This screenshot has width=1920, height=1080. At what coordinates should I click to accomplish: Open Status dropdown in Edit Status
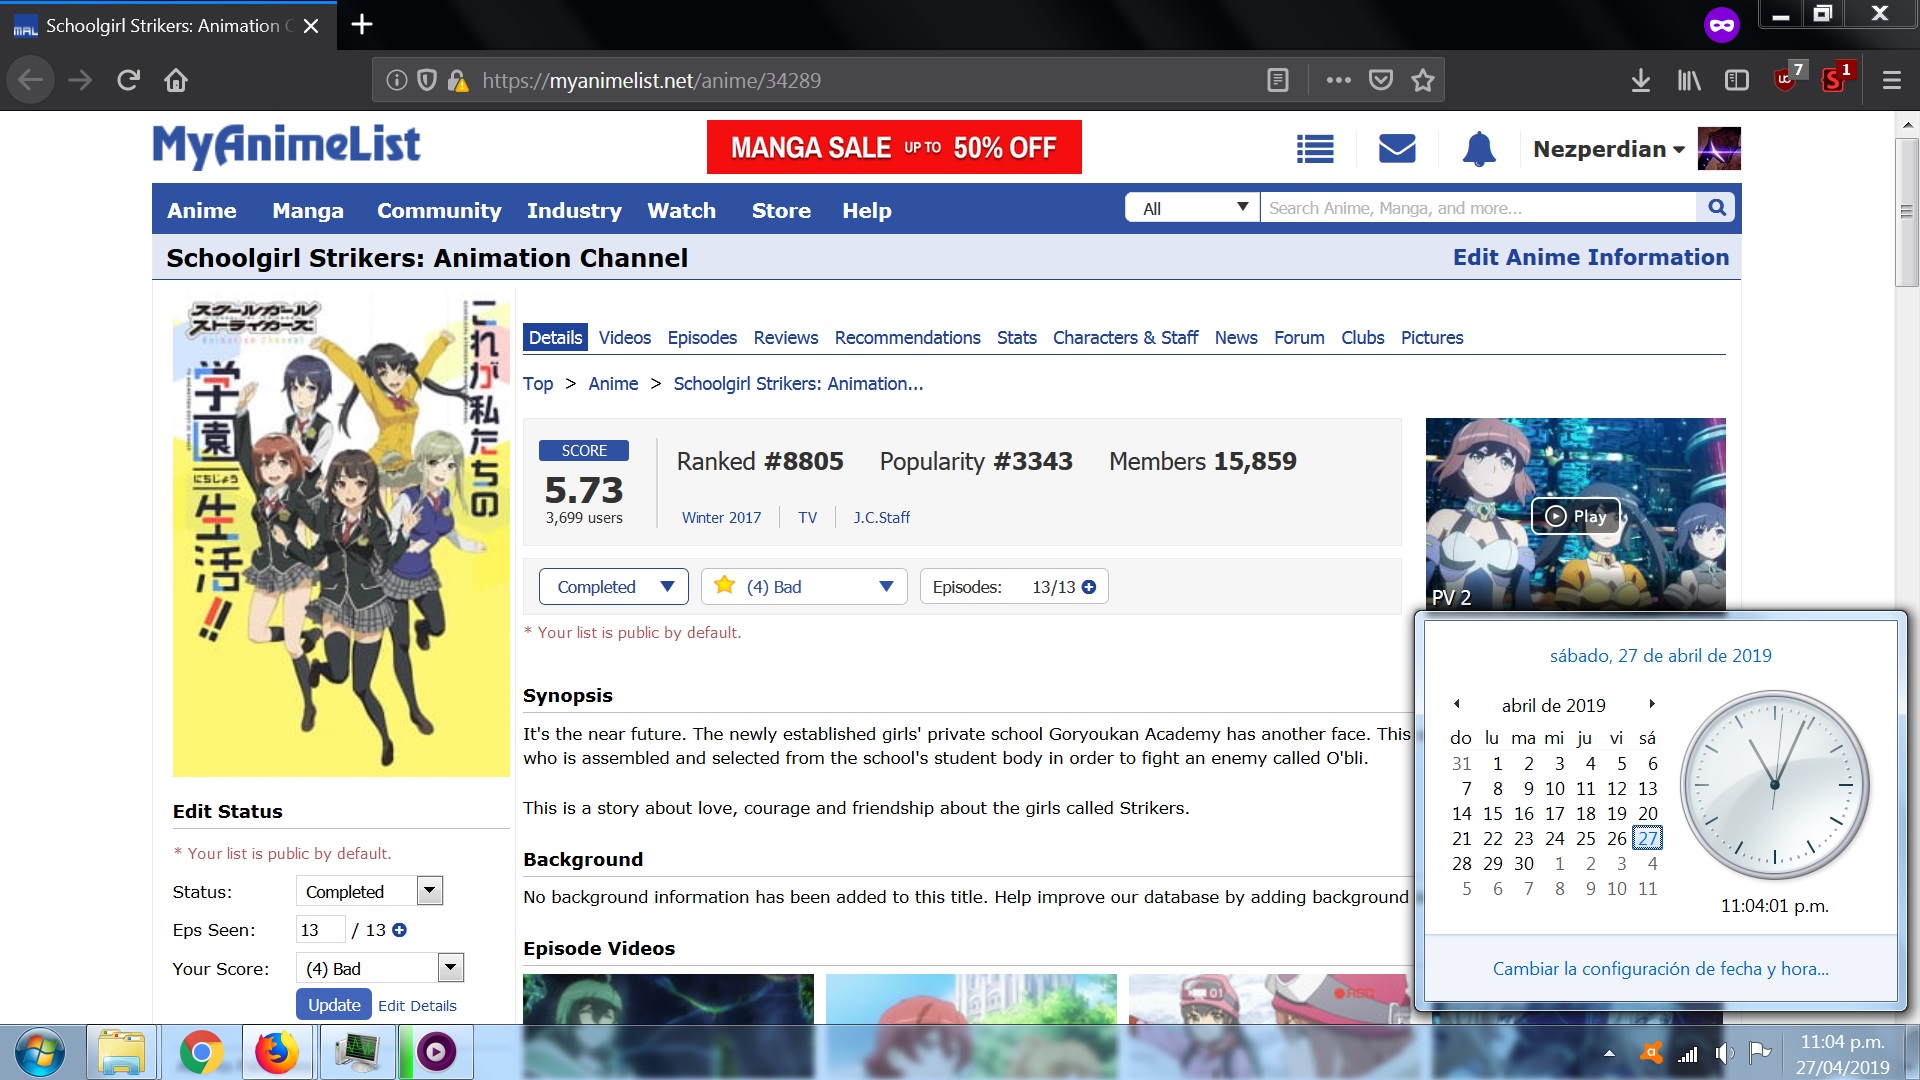[x=369, y=891]
